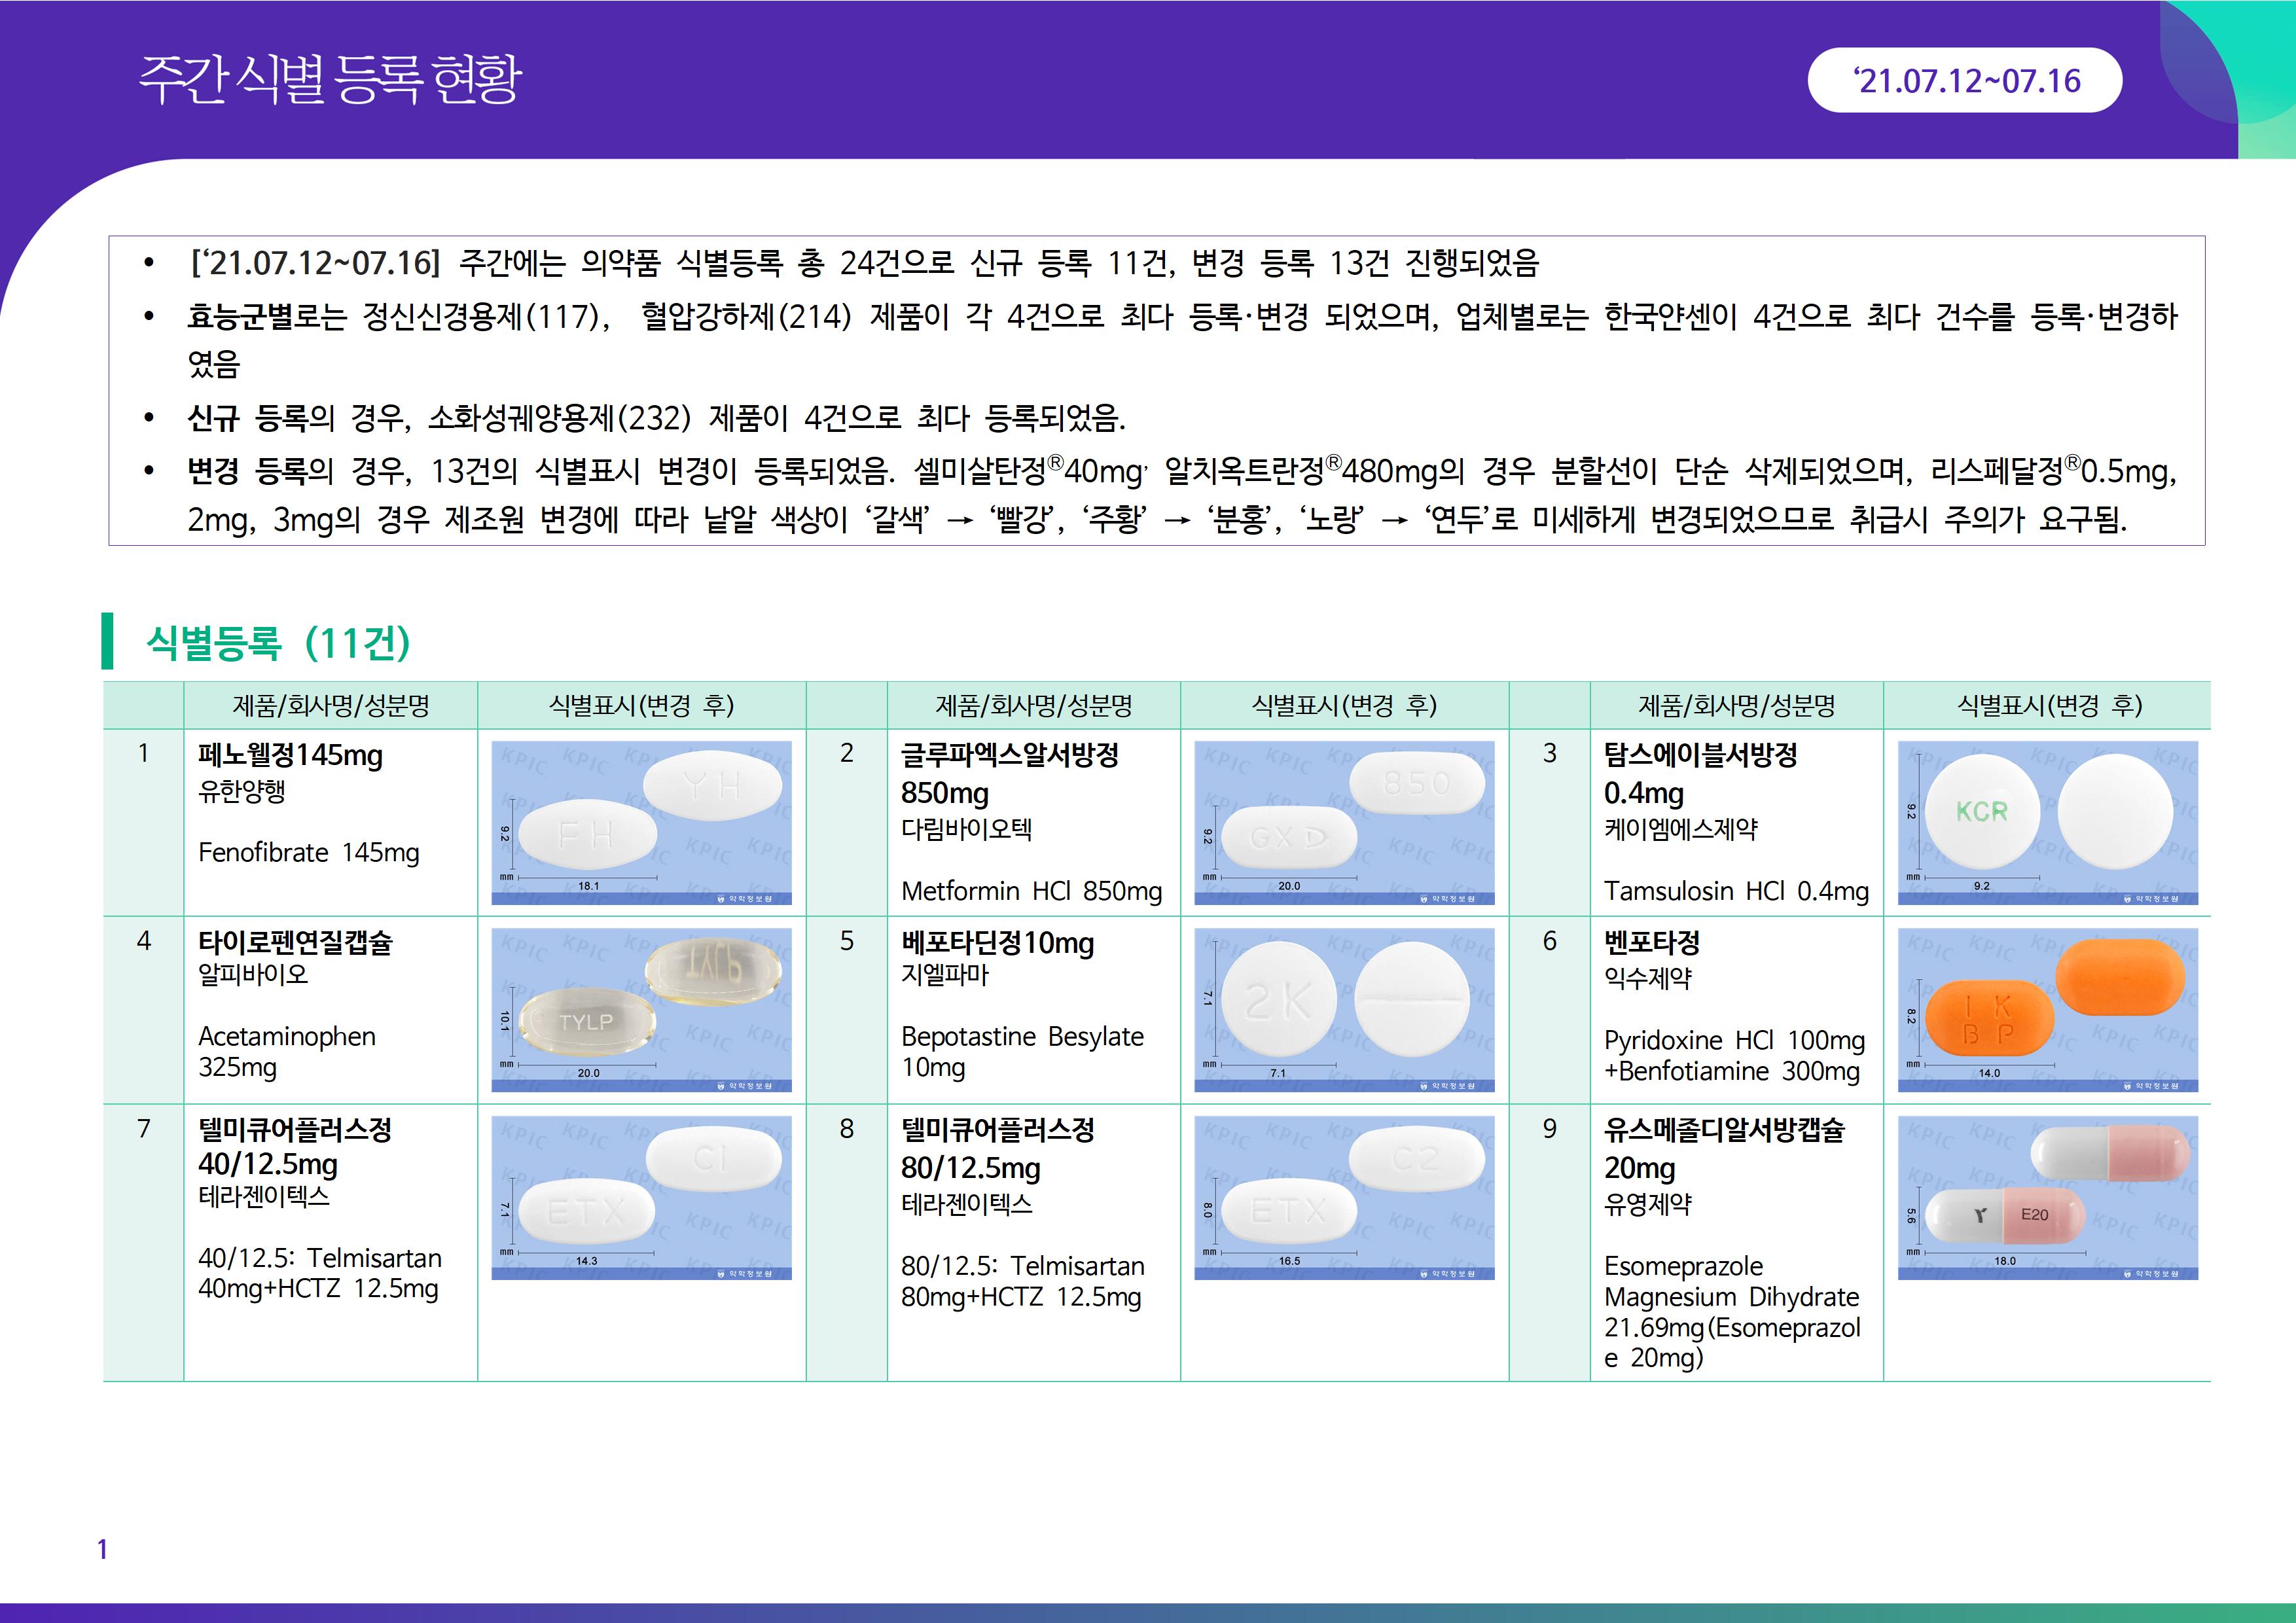This screenshot has height=1623, width=2296.
Task: Click the date range badge '21.07.12~07.16
Action: click(x=1965, y=80)
